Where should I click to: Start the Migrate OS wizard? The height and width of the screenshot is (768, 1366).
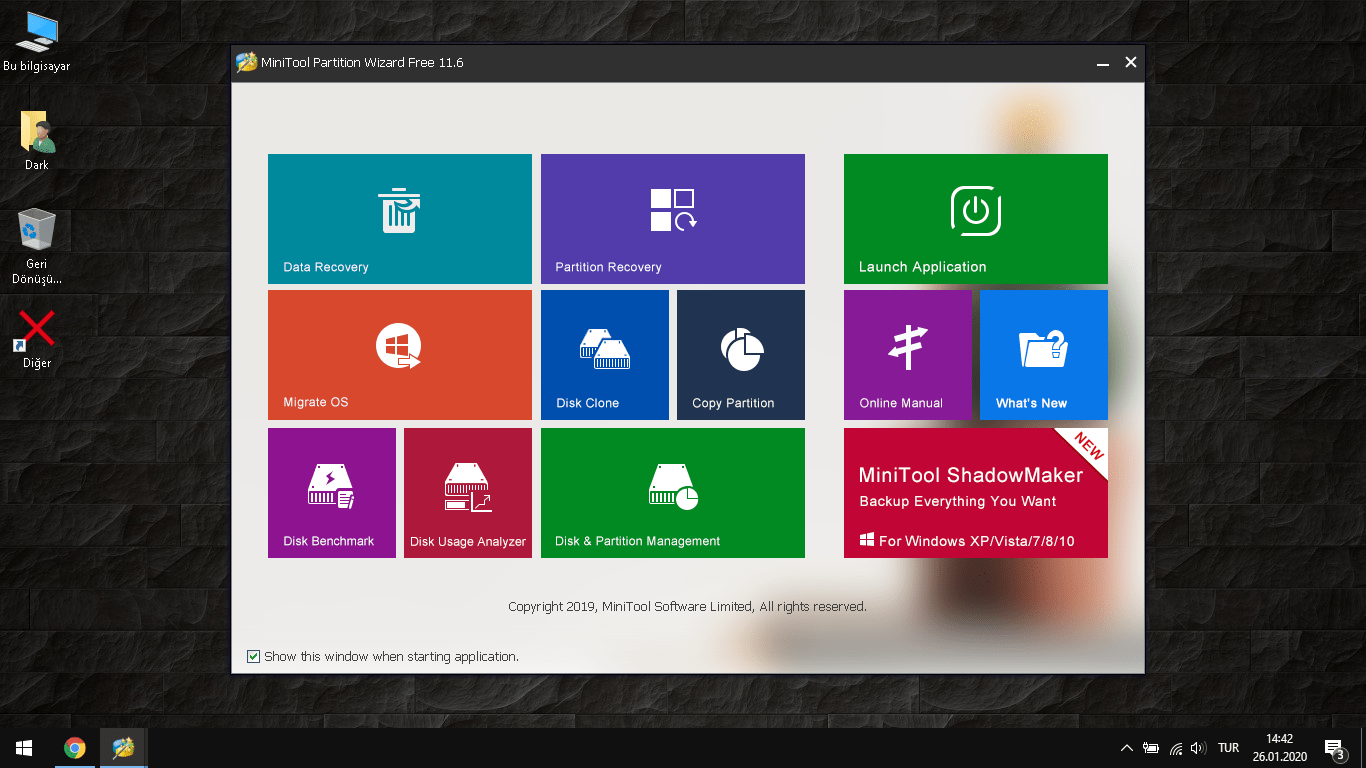point(400,355)
